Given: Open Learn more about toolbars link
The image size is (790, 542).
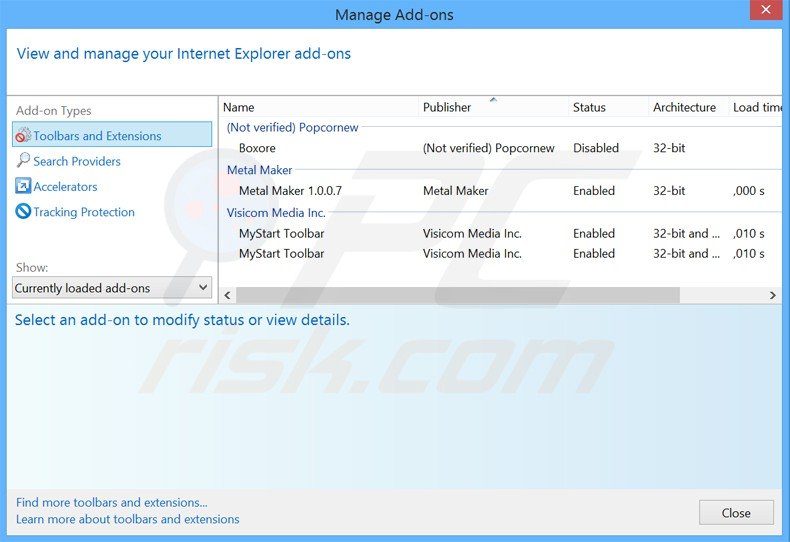Looking at the screenshot, I should point(128,519).
